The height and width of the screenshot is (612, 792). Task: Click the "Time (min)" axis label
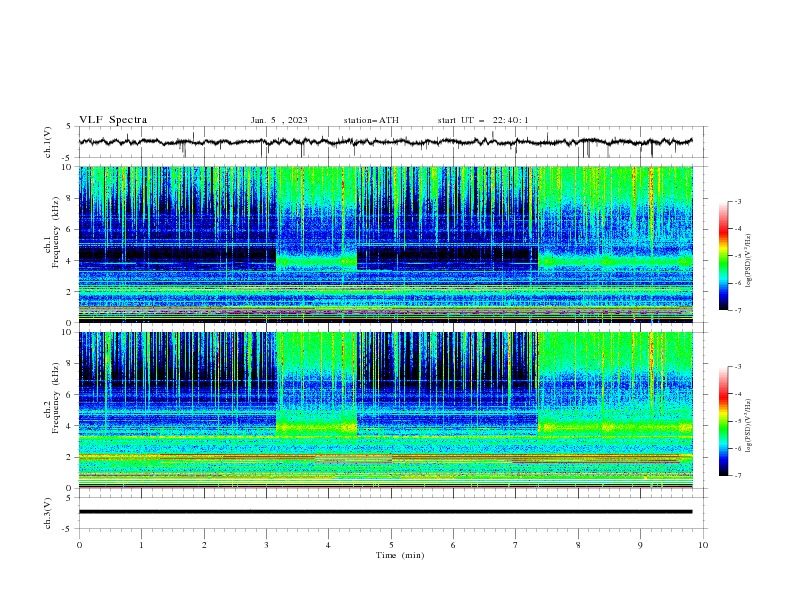tap(400, 555)
